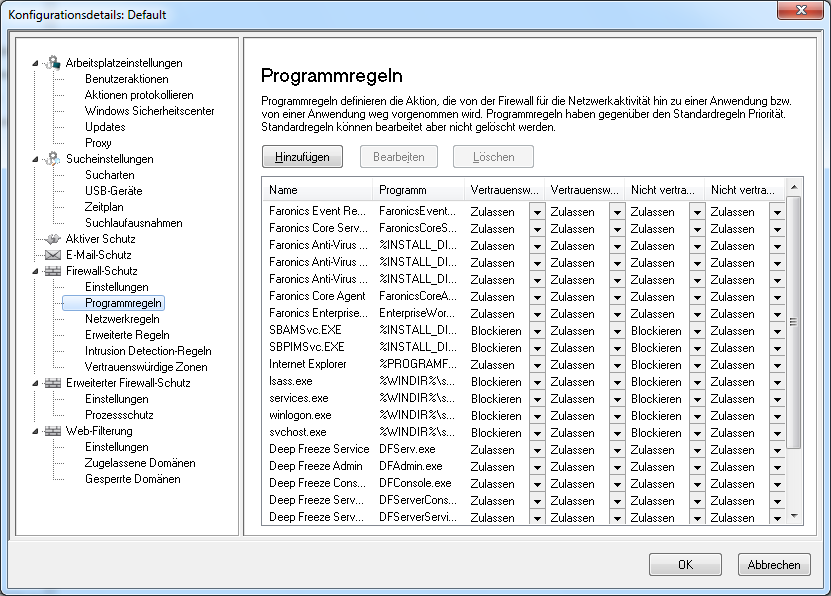The image size is (831, 596).
Task: Collapse the Arbeitsplatzeinstellungen tree node
Action: 35,63
